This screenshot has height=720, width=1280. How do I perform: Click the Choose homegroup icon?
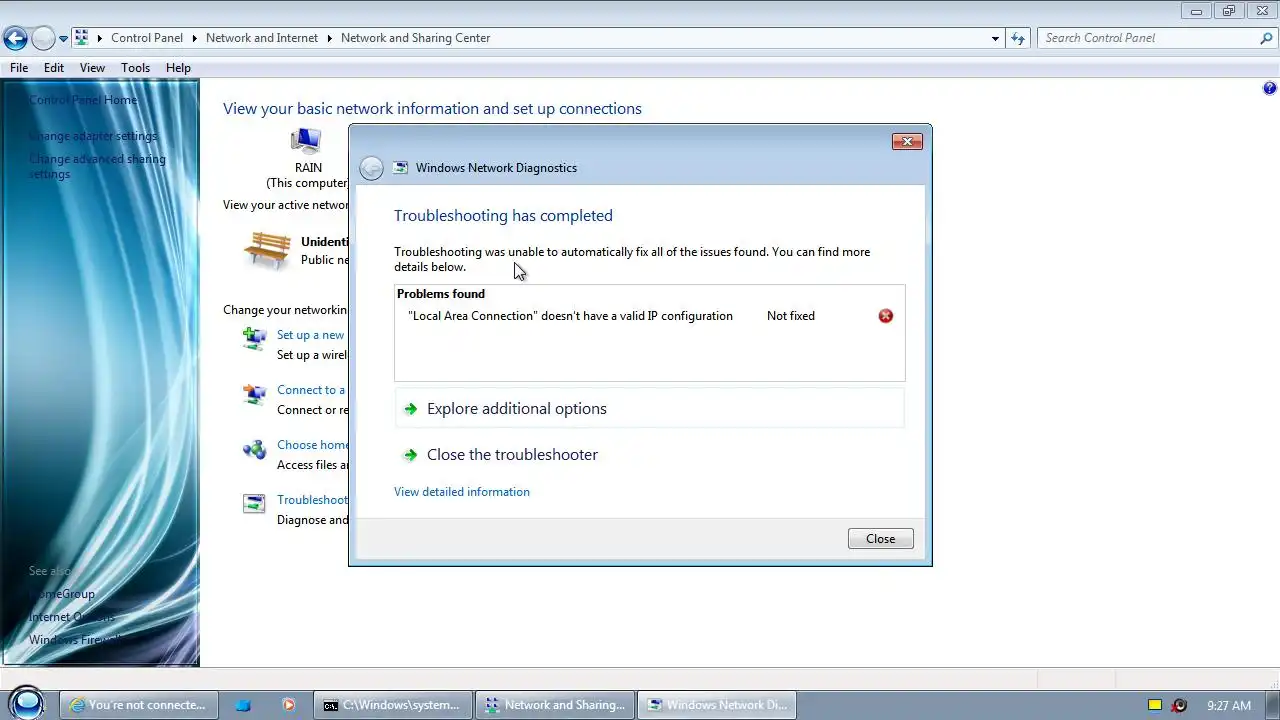pos(255,450)
